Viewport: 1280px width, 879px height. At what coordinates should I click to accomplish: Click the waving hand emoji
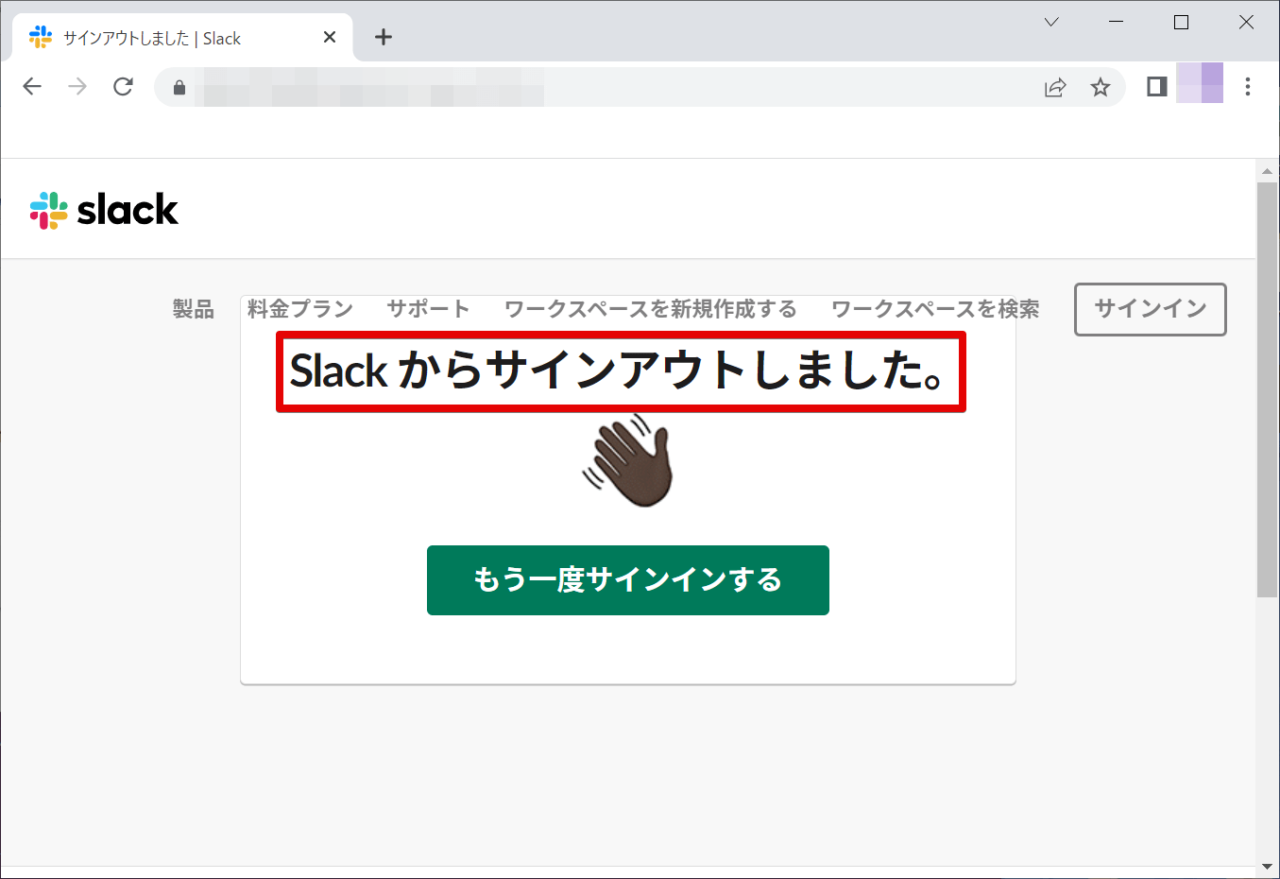point(627,462)
